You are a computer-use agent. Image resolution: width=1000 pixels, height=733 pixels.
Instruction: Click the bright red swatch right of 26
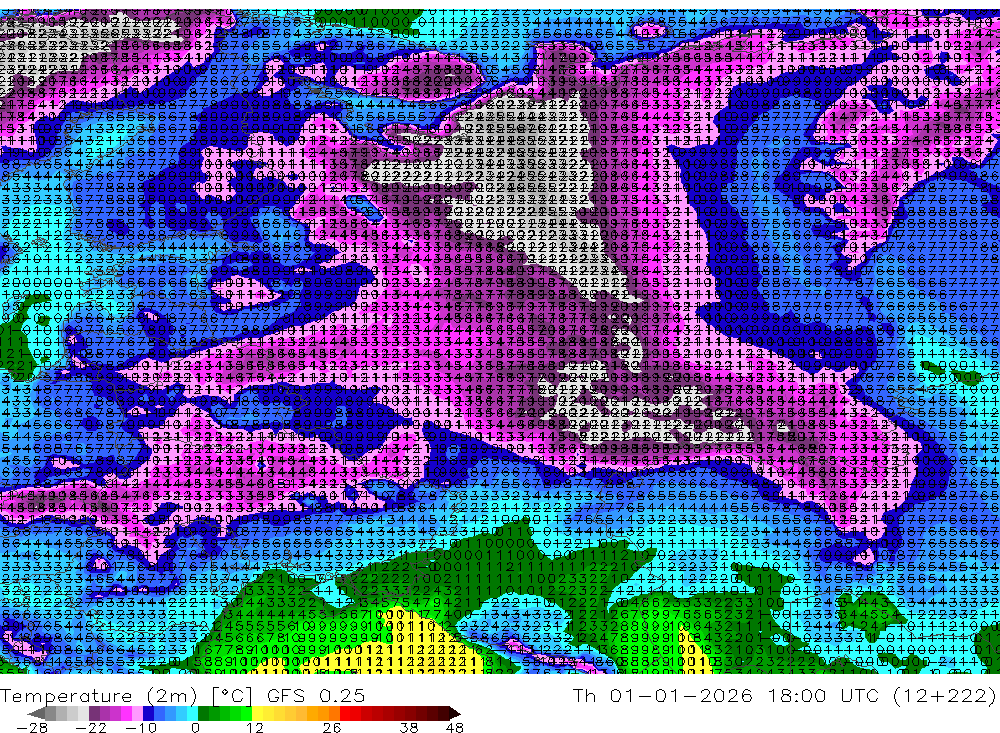point(345,713)
